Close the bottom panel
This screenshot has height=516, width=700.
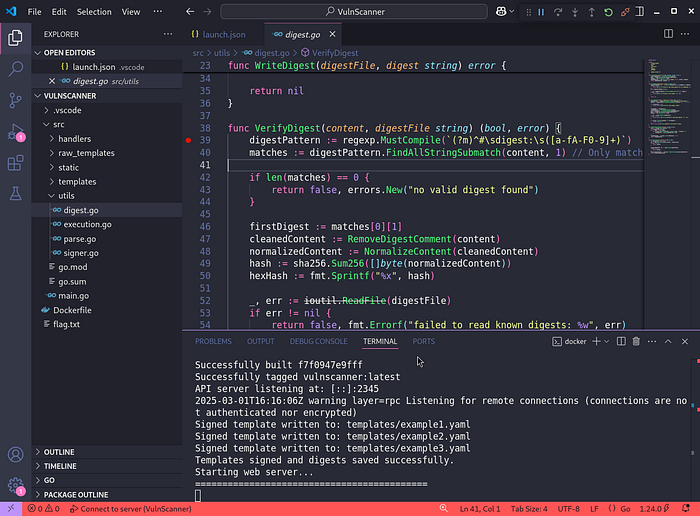(x=685, y=341)
